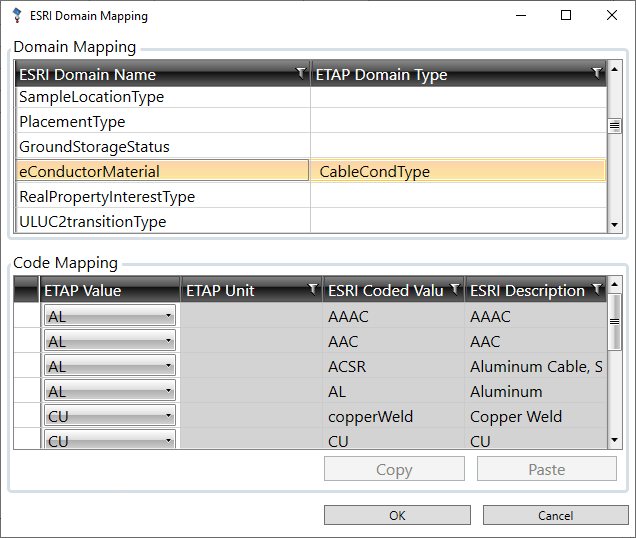
Task: Filter the ETAP Unit column
Action: coord(313,289)
